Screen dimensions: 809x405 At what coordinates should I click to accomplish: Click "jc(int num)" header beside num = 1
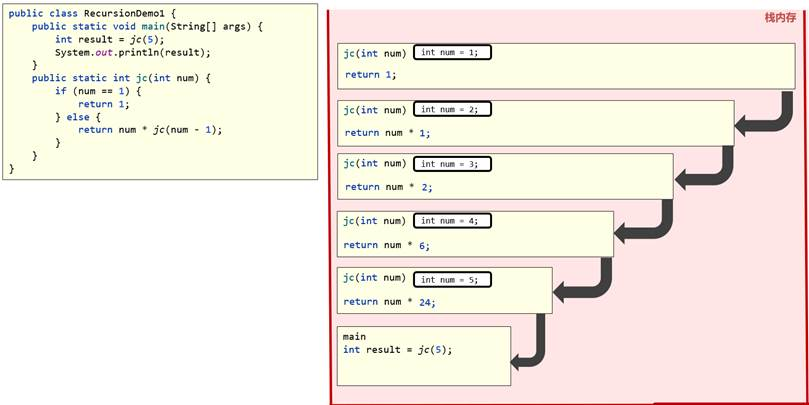[376, 53]
